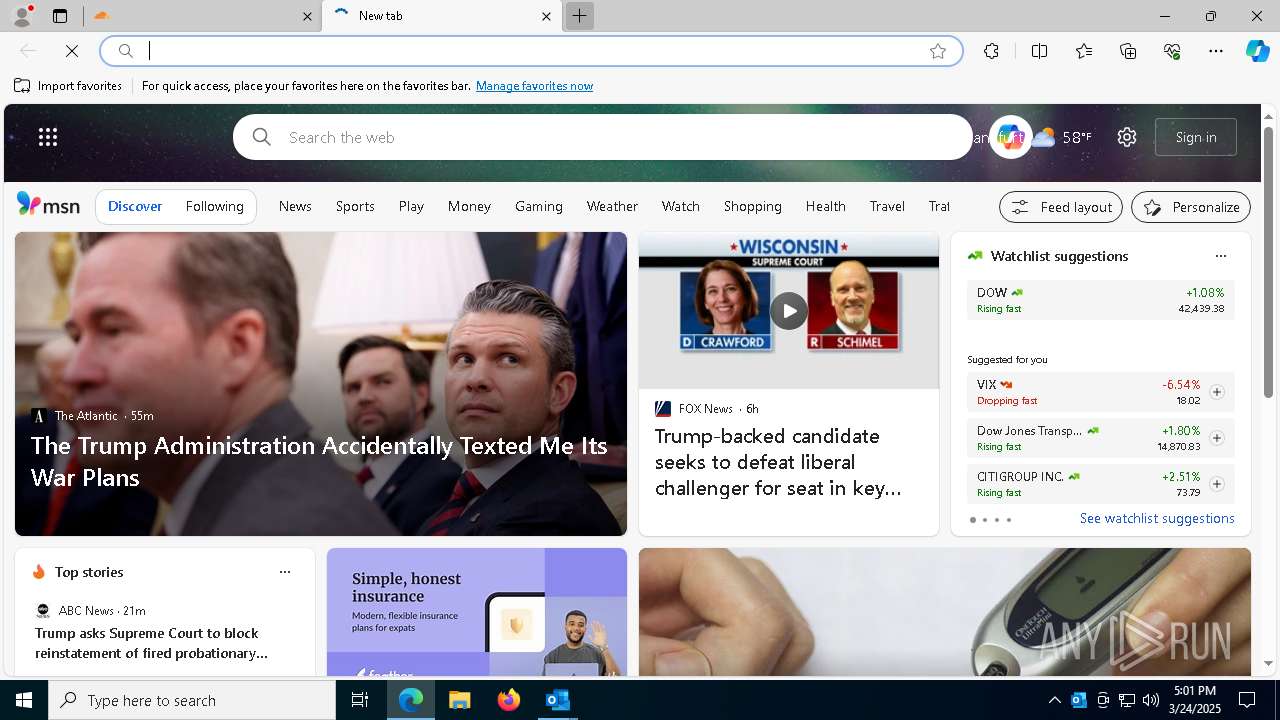Add CITIGROUP INC. to watchlist

1217,484
